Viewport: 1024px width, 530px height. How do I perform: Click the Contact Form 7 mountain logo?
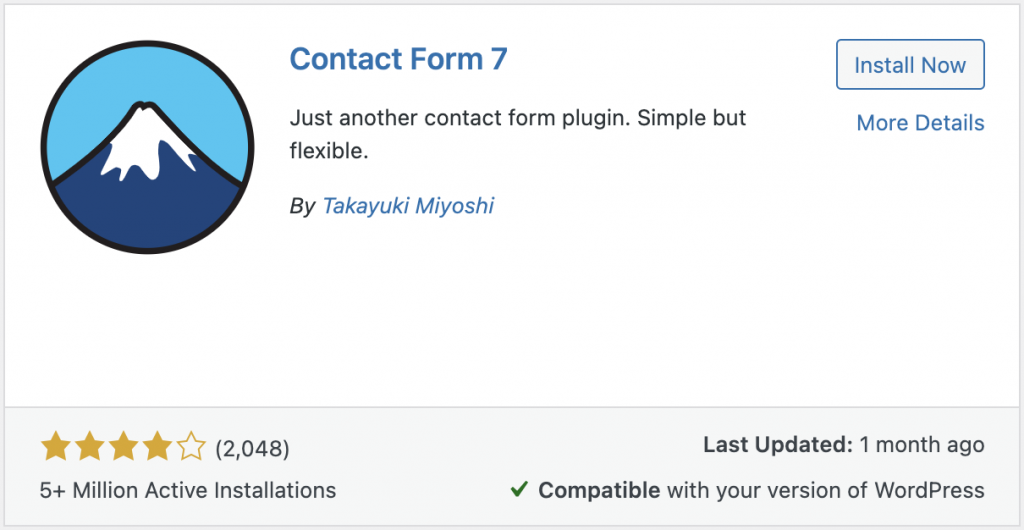pos(147,147)
